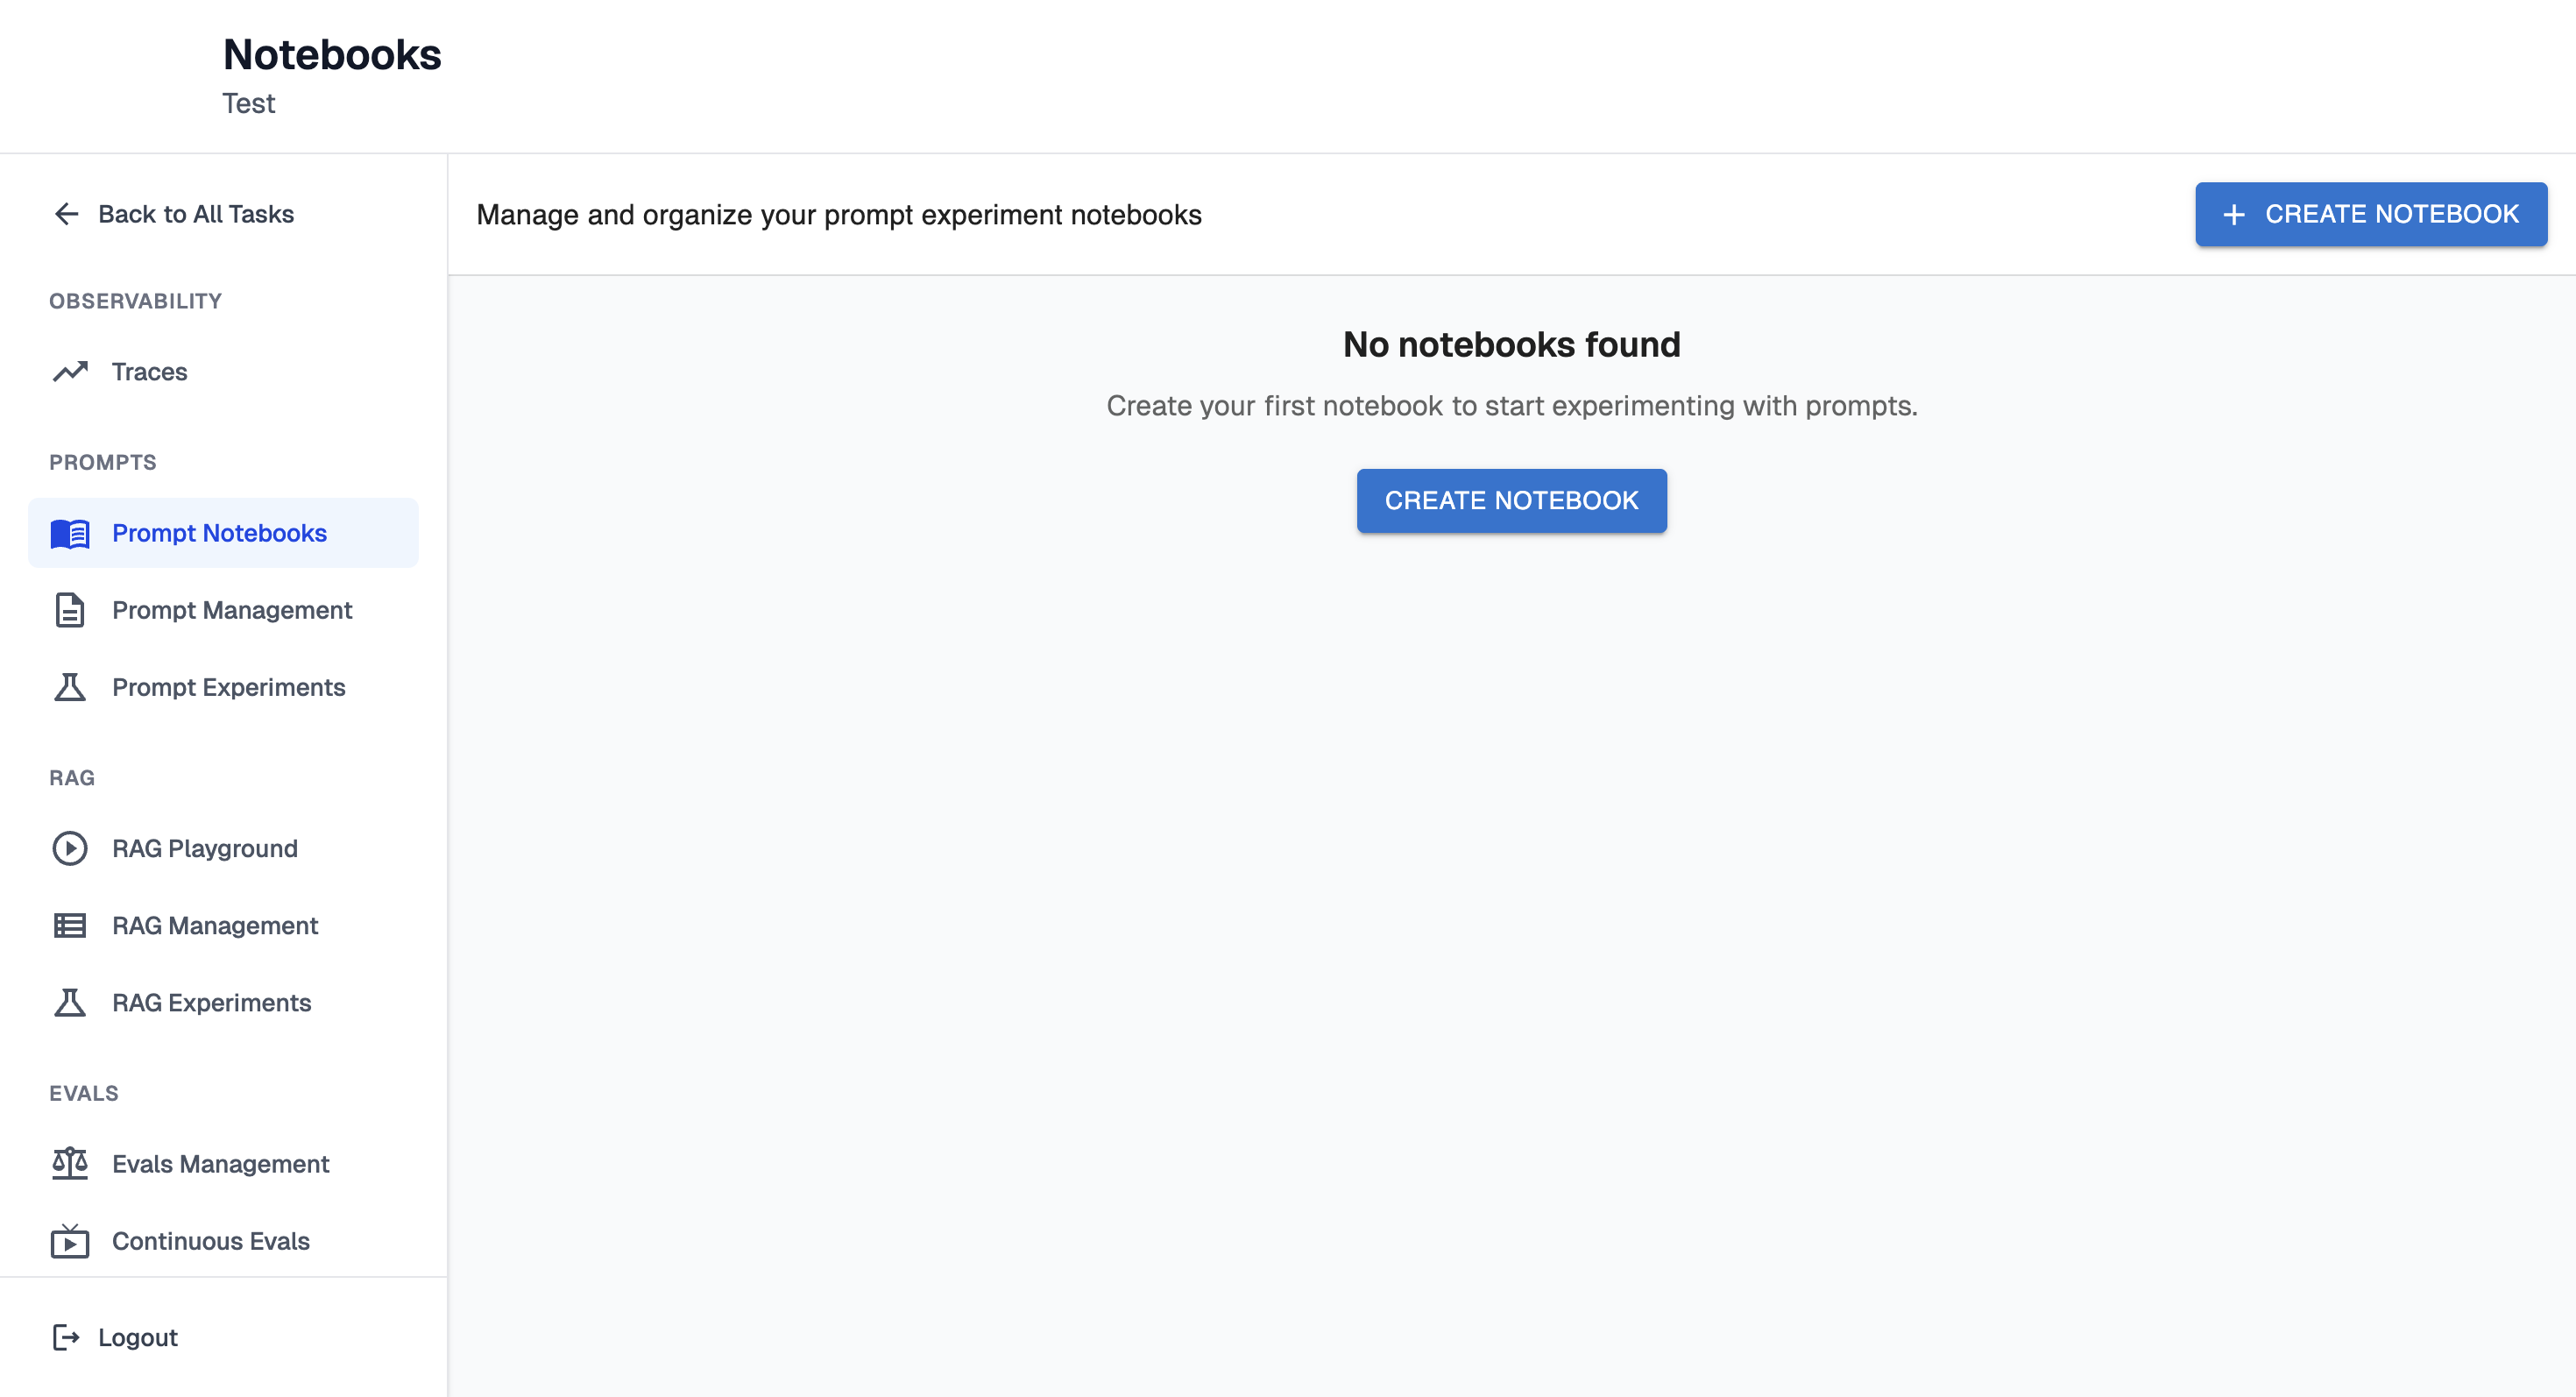The image size is (2576, 1397).
Task: Click the Evals Management balance-scale icon
Action: [70, 1163]
